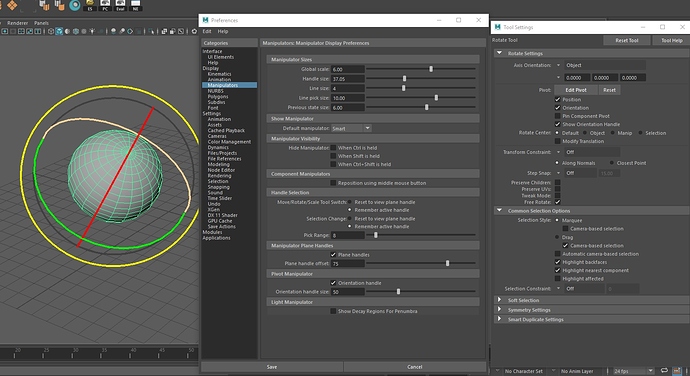690x376 pixels.
Task: Click the Orientation handle size value field
Action: click(348, 292)
